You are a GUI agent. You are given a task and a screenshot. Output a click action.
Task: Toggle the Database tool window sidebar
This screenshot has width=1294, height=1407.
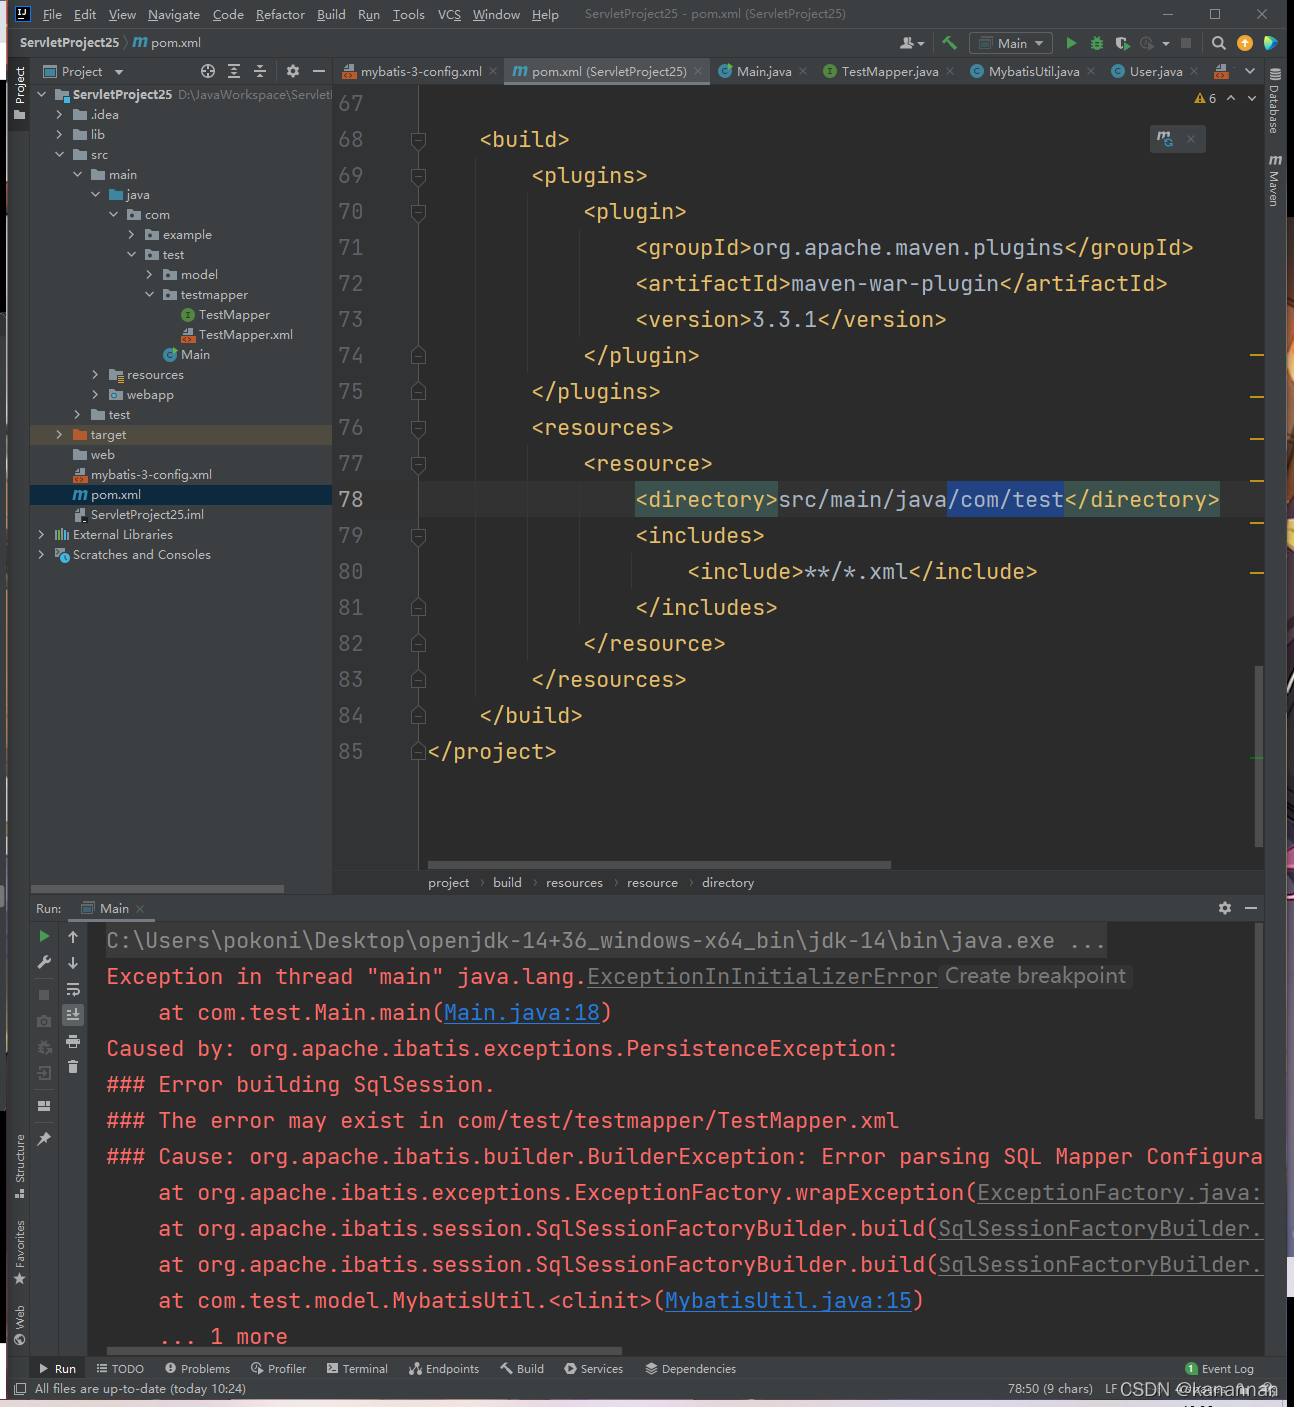[x=1274, y=101]
